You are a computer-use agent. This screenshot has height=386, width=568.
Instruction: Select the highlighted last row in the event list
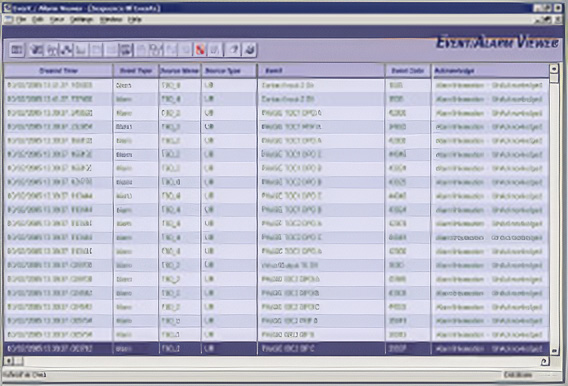click(277, 349)
